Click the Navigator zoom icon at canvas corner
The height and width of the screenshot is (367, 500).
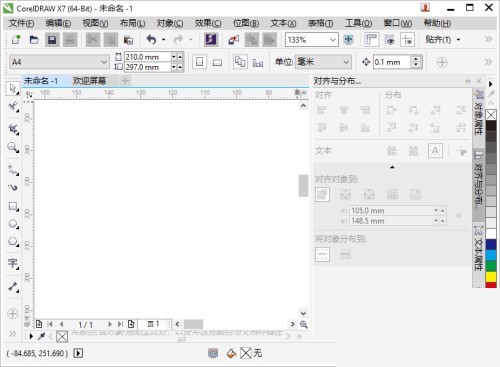point(304,324)
